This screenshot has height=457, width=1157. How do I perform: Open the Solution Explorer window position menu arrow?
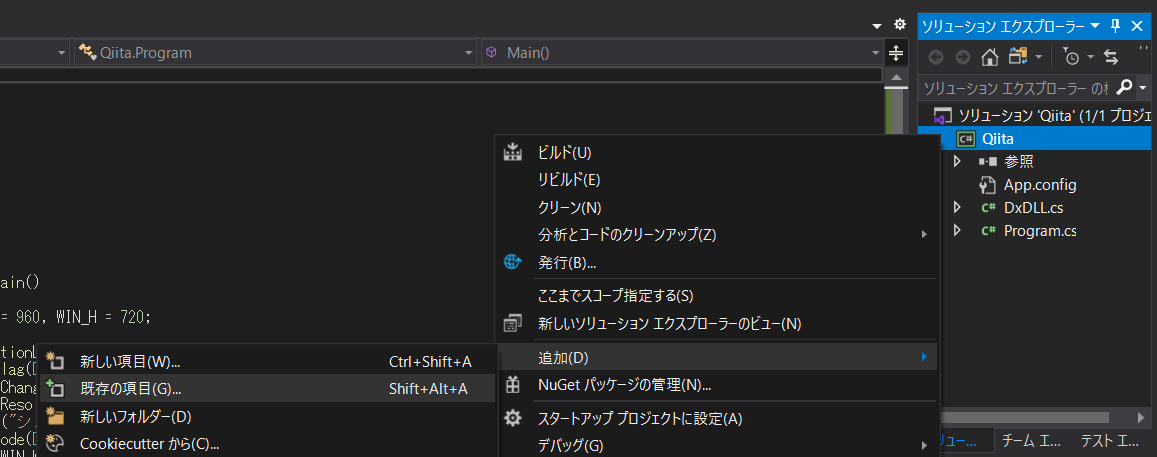click(x=1094, y=27)
